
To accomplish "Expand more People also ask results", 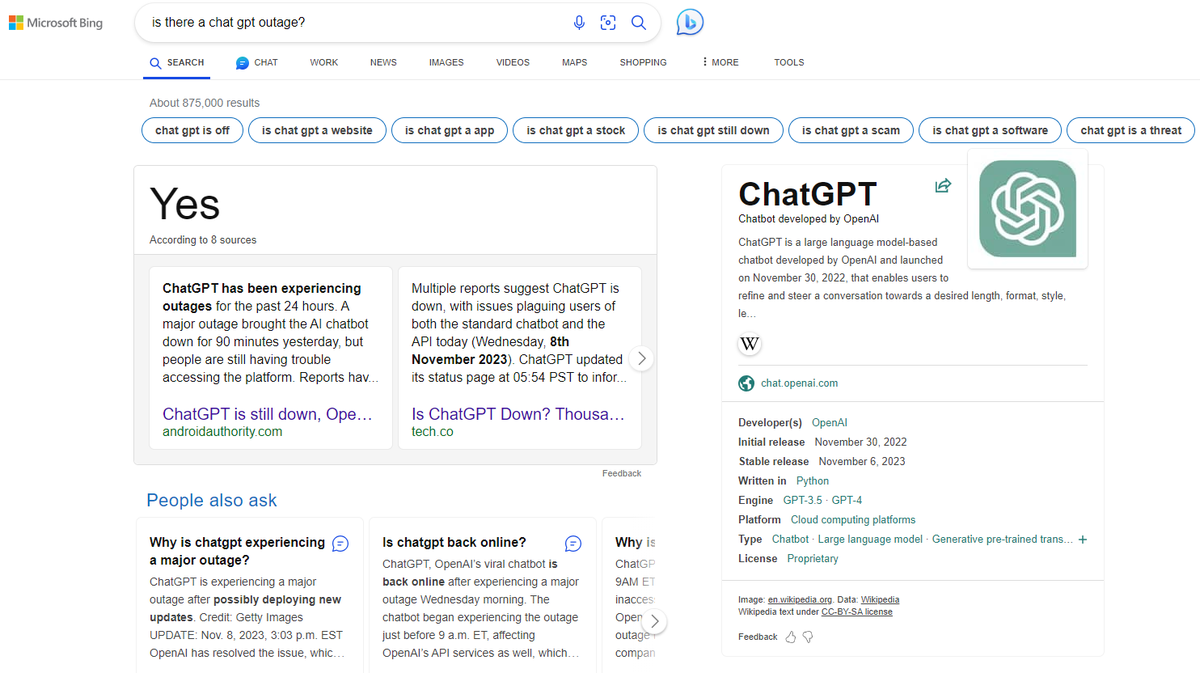I will click(x=655, y=620).
